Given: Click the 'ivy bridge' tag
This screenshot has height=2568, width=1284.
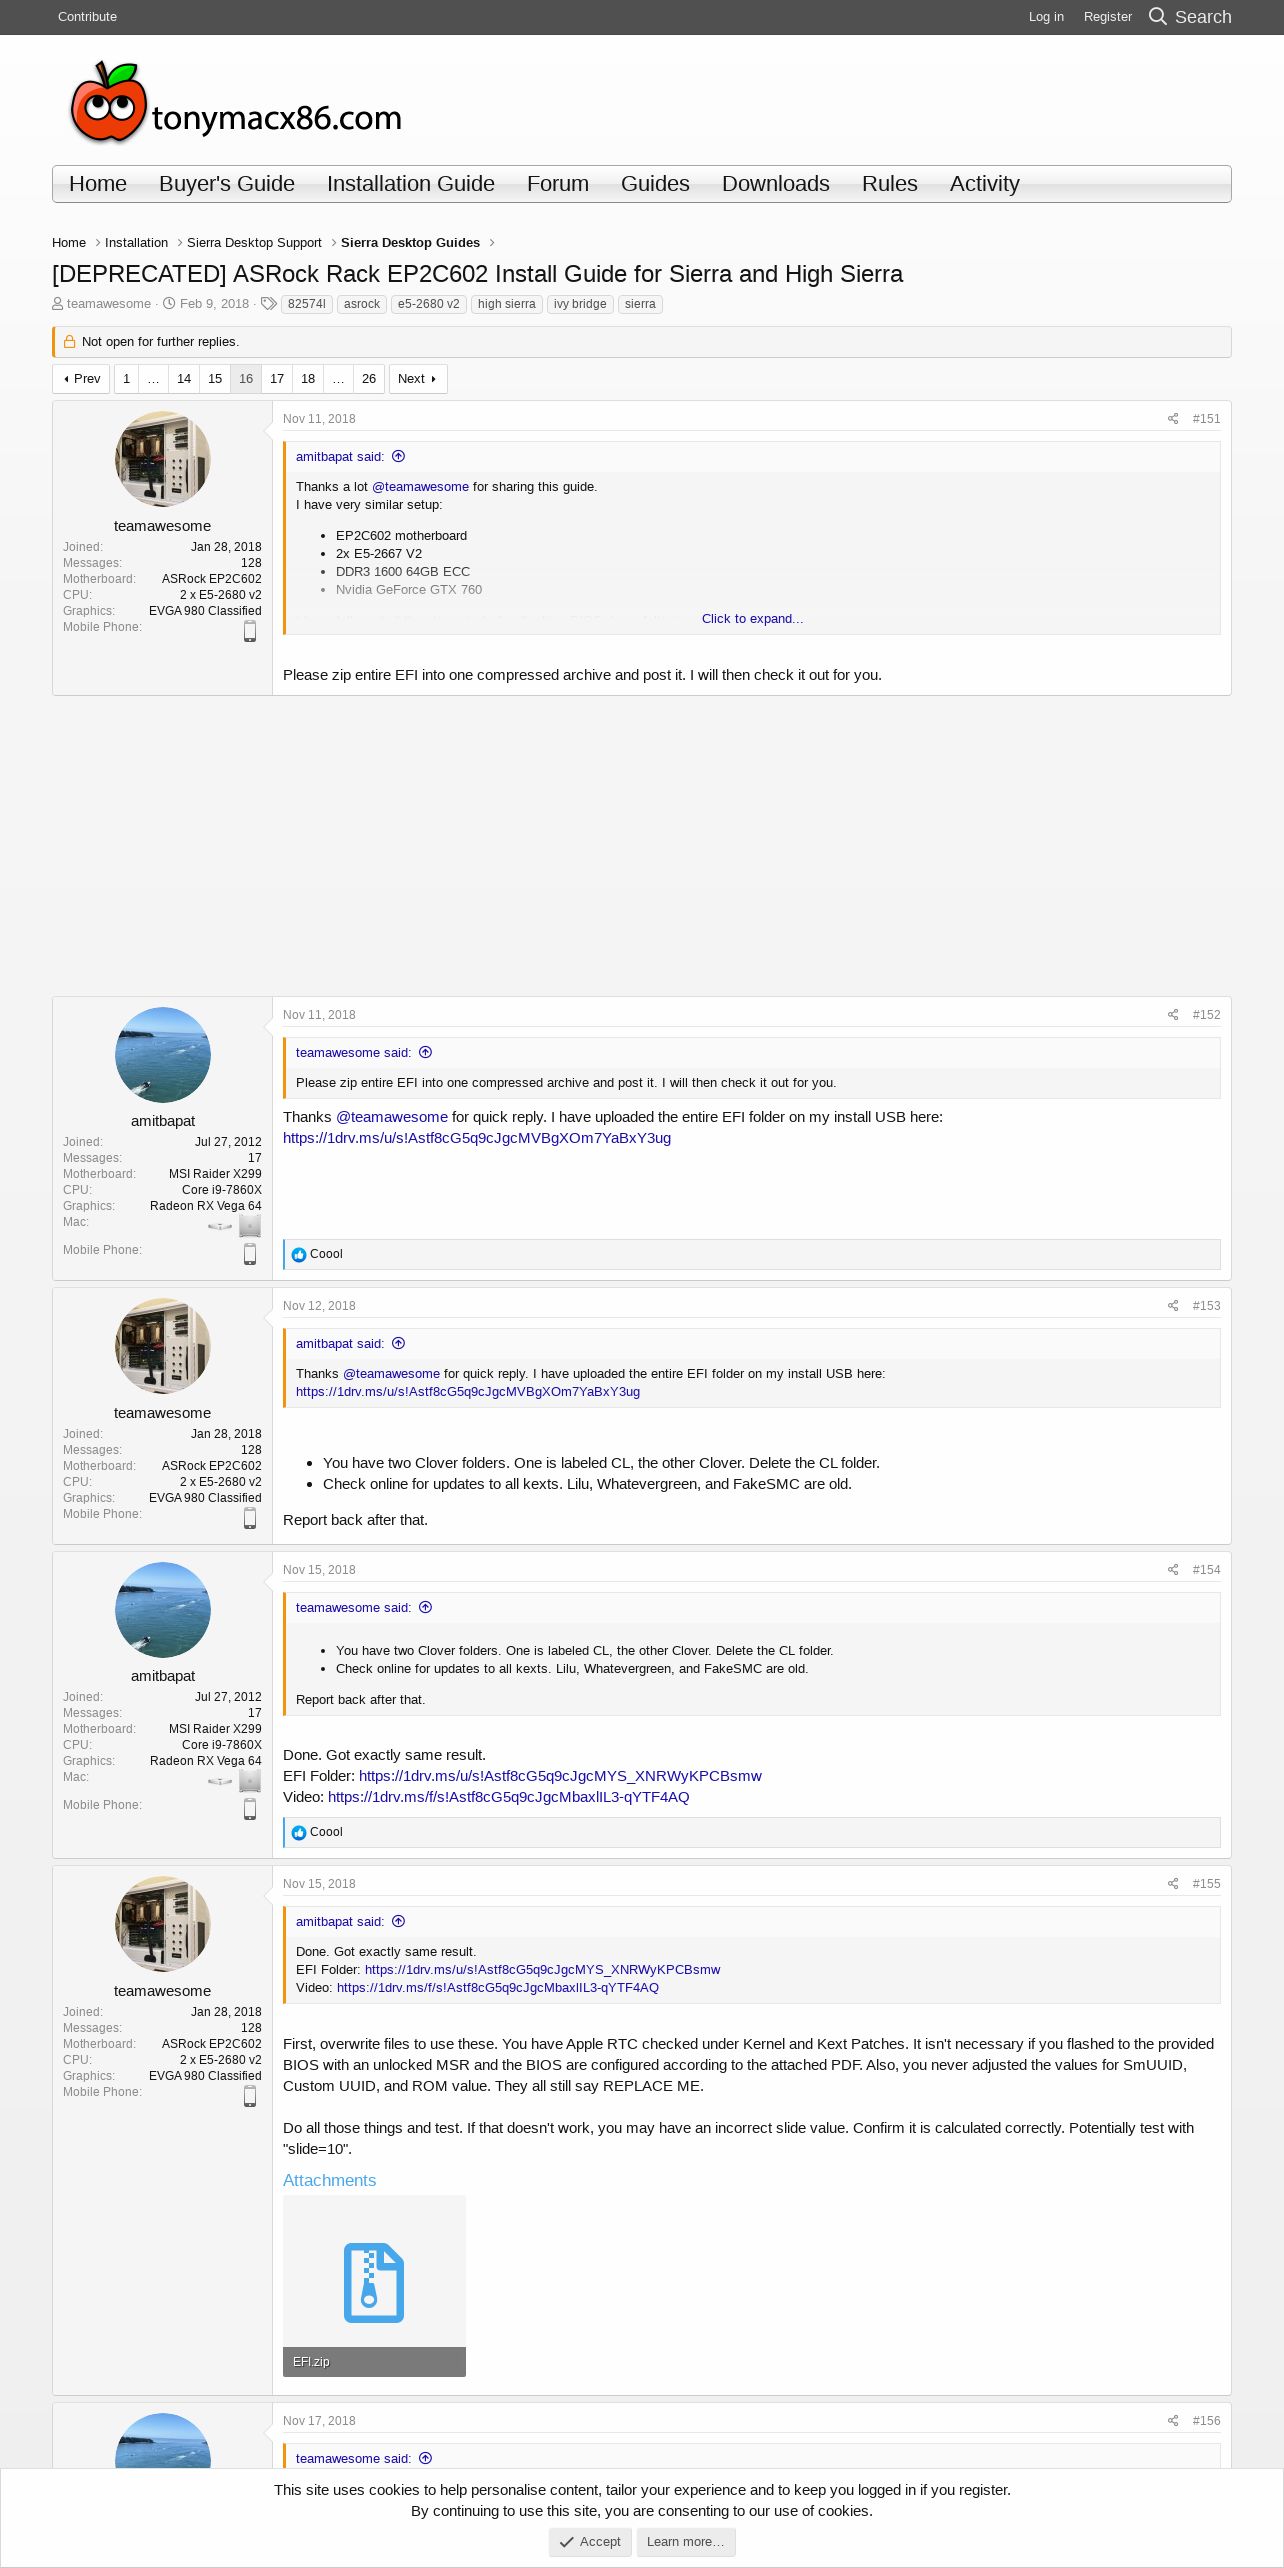Looking at the screenshot, I should (580, 304).
